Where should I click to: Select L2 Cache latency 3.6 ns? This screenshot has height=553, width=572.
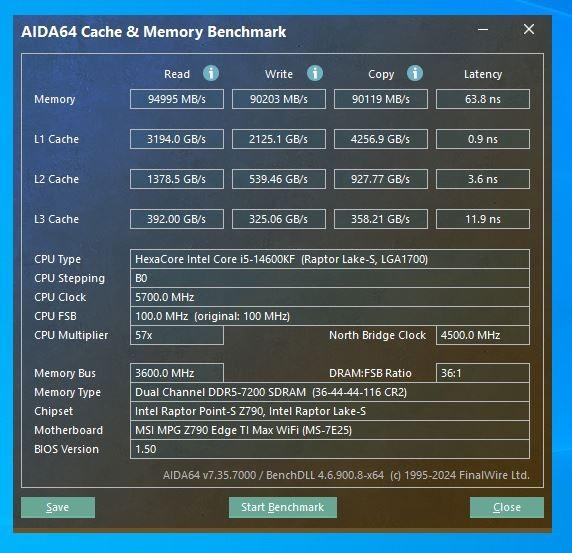click(x=483, y=179)
